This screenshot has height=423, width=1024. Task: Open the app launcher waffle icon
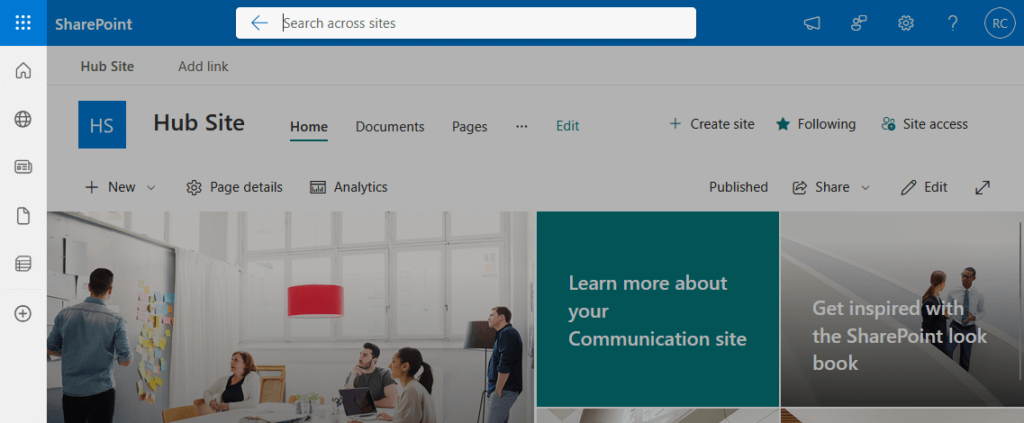tap(23, 23)
